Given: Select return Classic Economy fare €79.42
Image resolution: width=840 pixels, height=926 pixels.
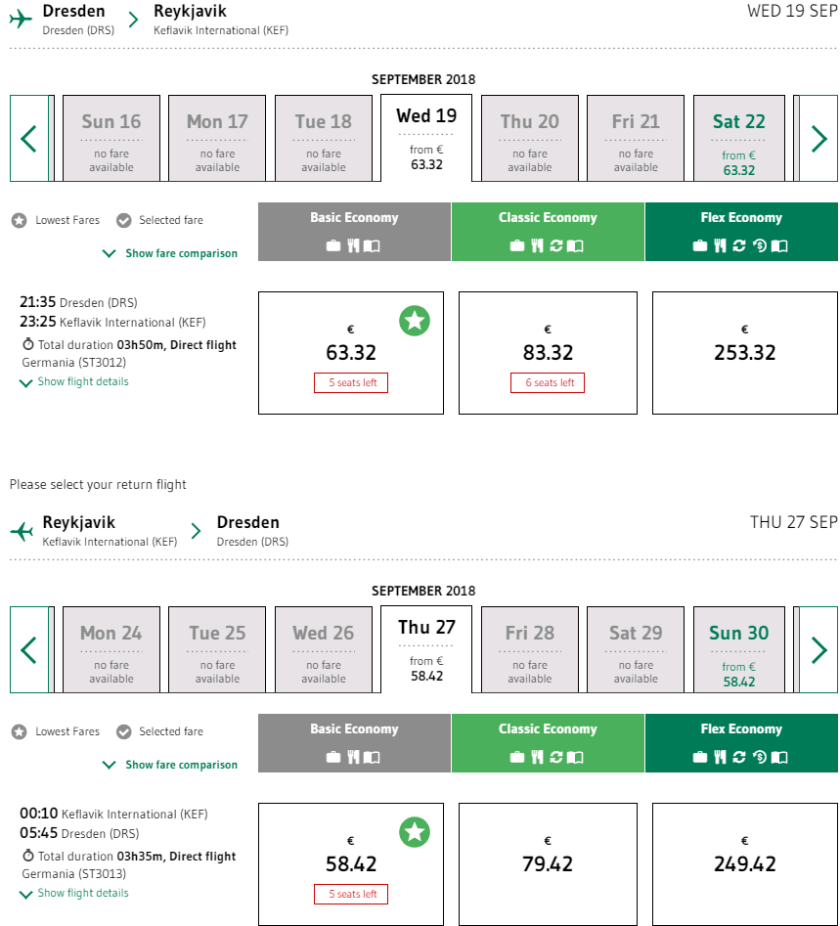Looking at the screenshot, I should pyautogui.click(x=547, y=864).
